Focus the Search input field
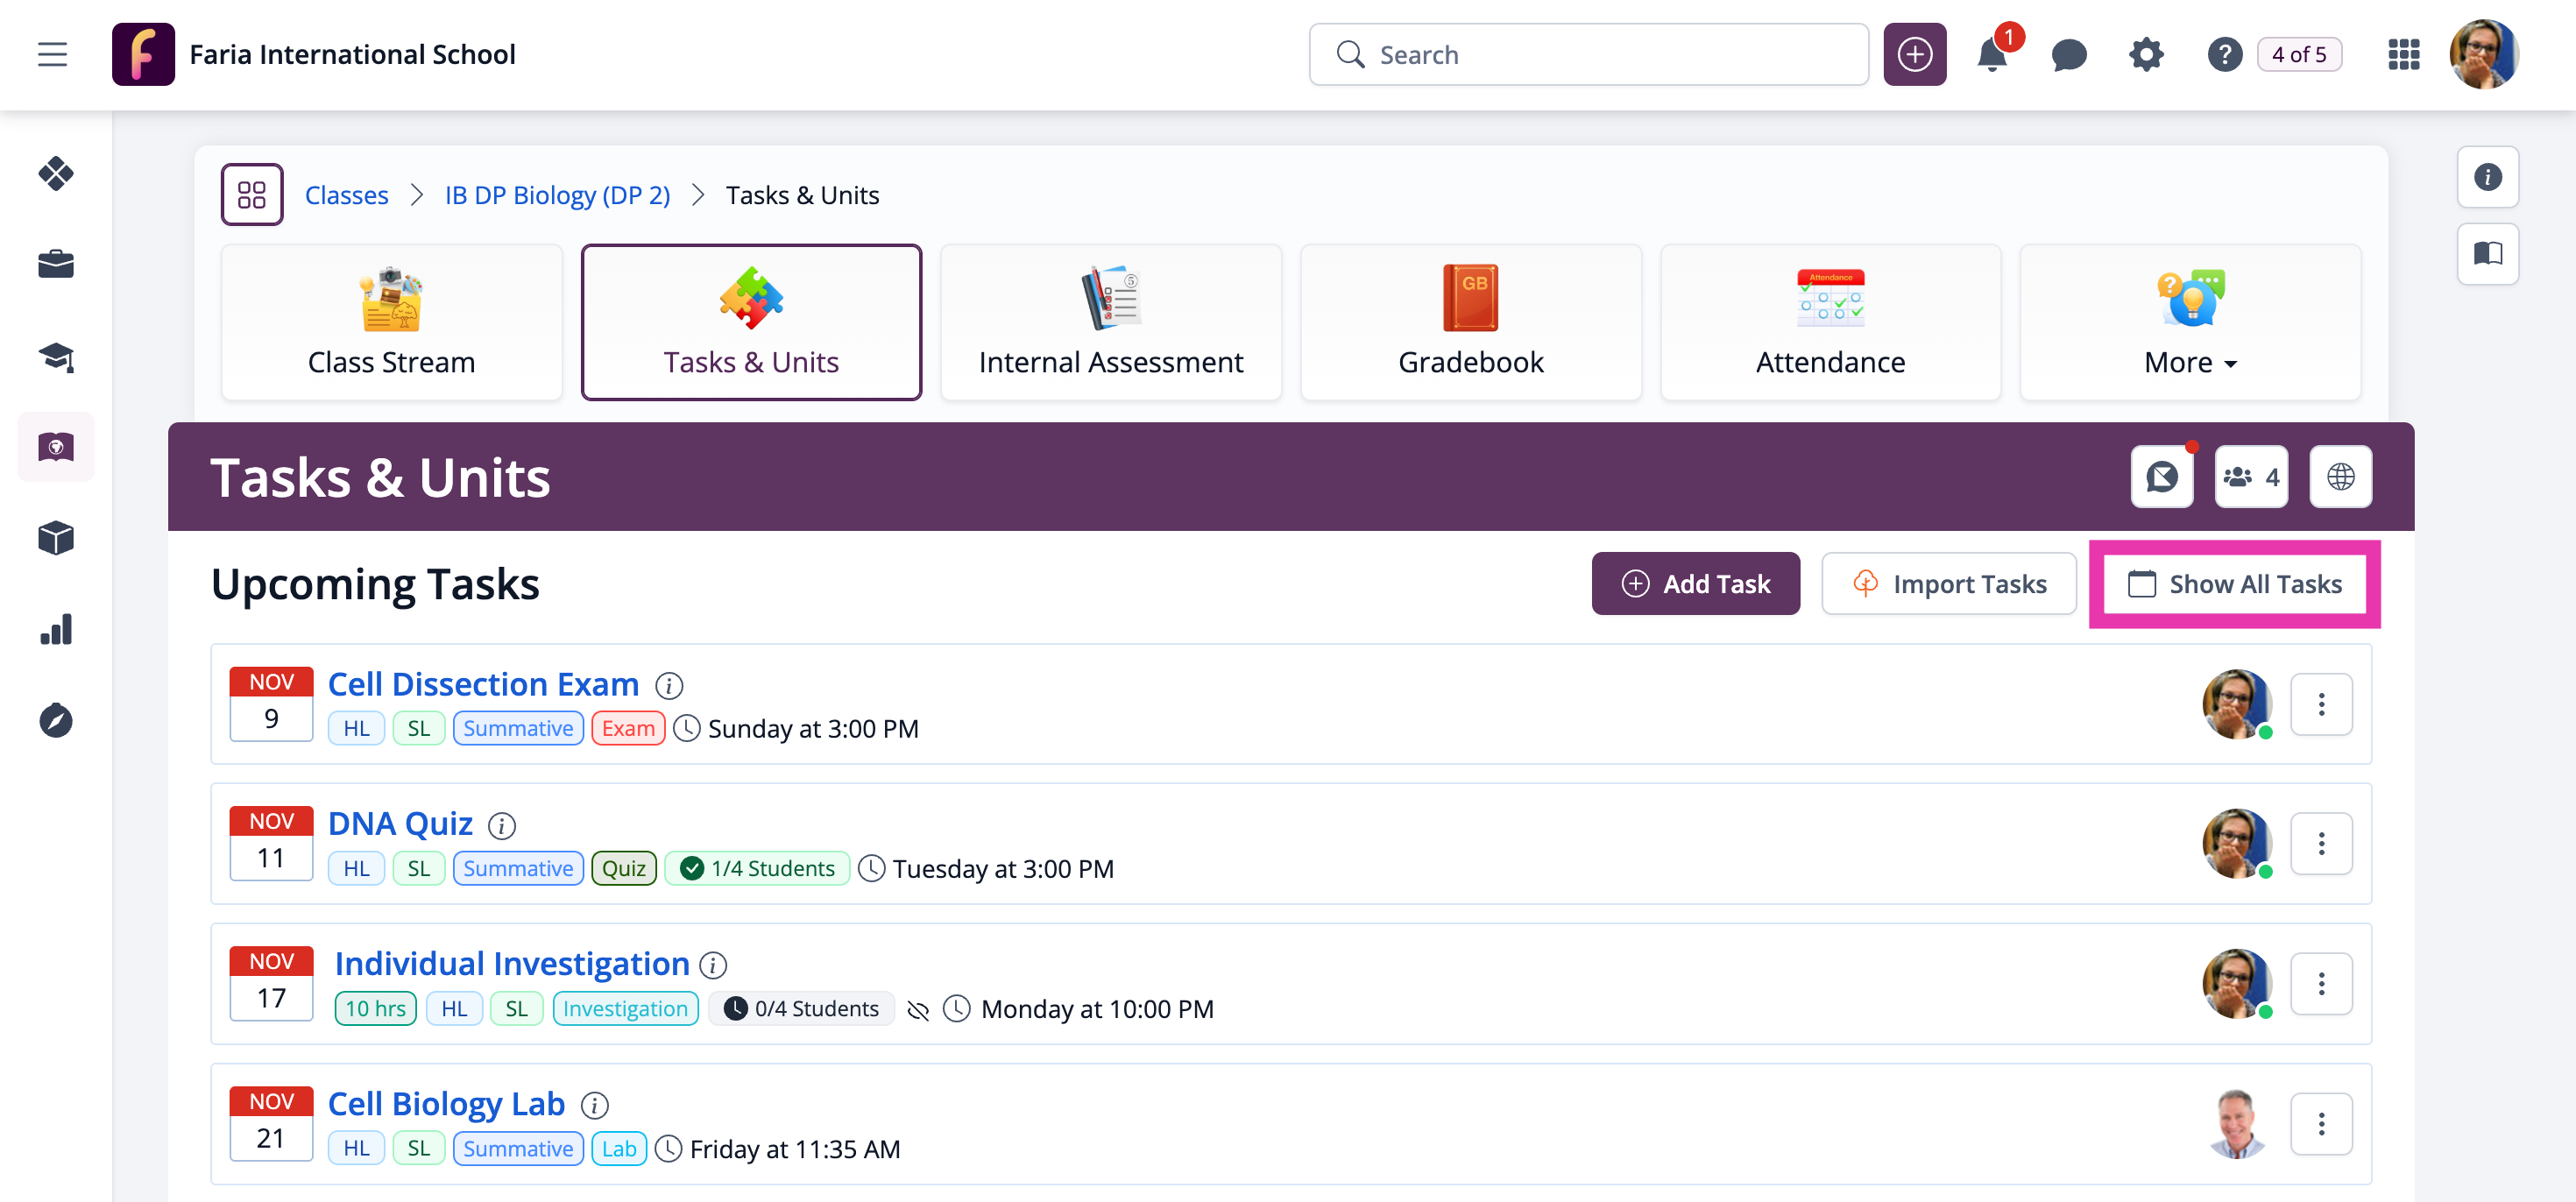This screenshot has height=1202, width=2576. coord(1588,54)
